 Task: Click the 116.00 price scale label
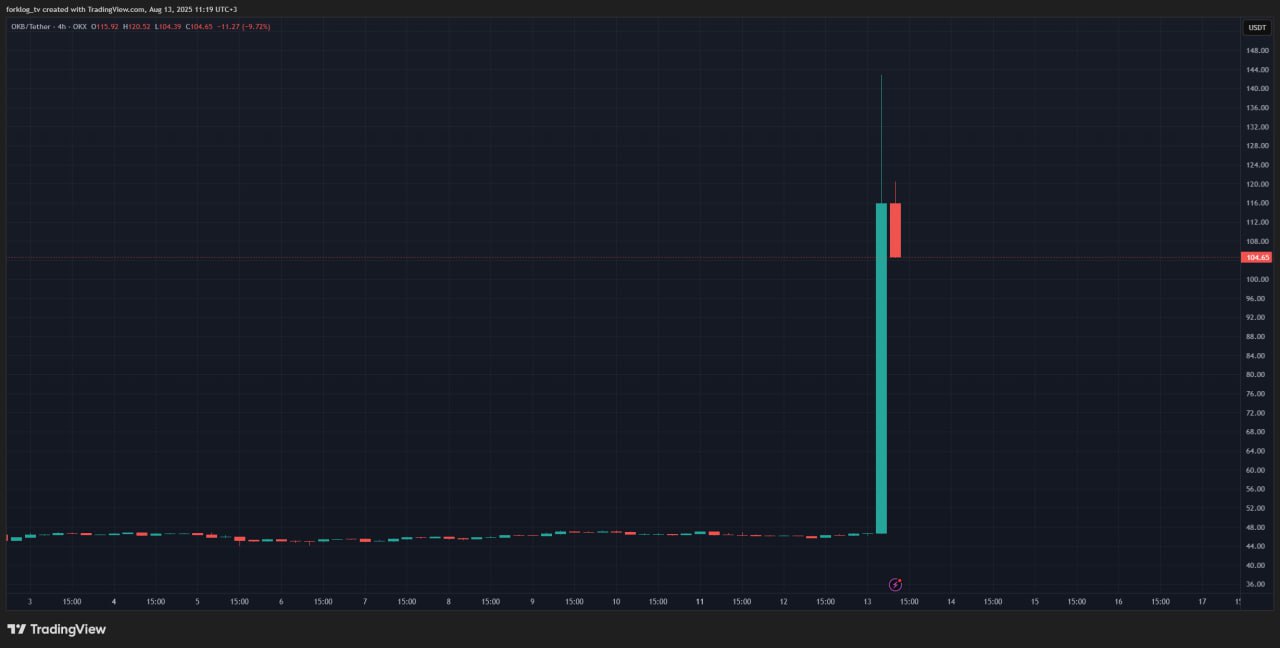pos(1257,203)
